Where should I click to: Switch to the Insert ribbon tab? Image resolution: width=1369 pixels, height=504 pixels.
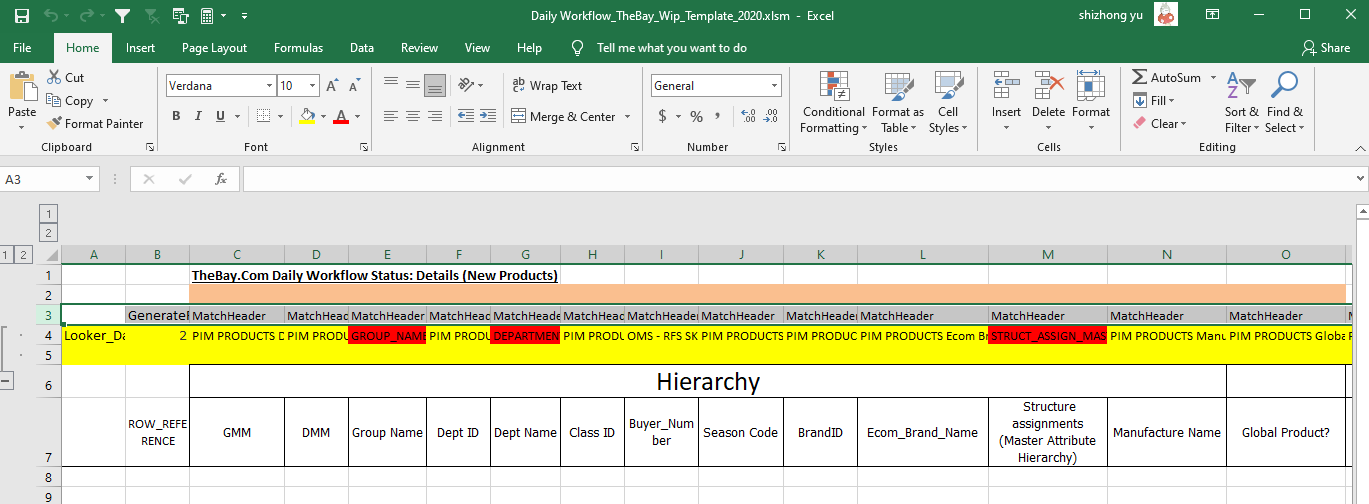point(140,48)
